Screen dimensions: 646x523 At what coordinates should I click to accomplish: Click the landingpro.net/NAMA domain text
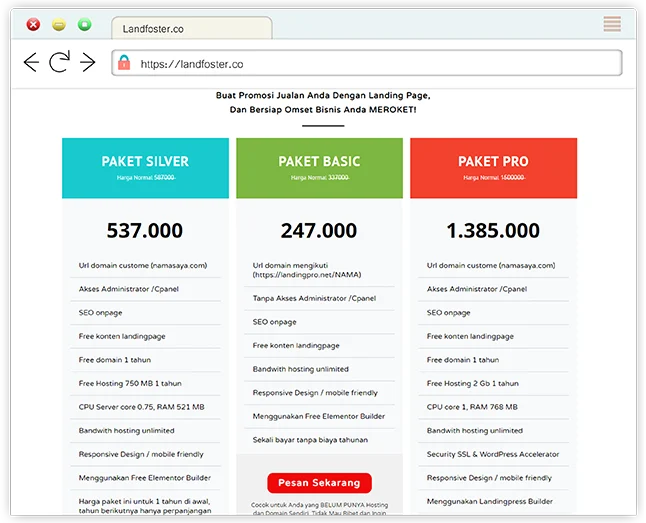[300, 274]
